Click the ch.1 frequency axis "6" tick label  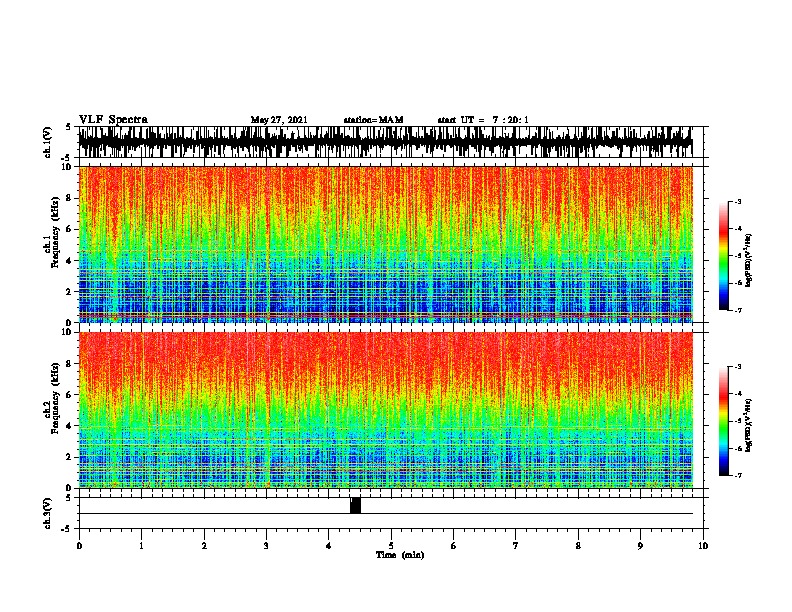coord(69,229)
